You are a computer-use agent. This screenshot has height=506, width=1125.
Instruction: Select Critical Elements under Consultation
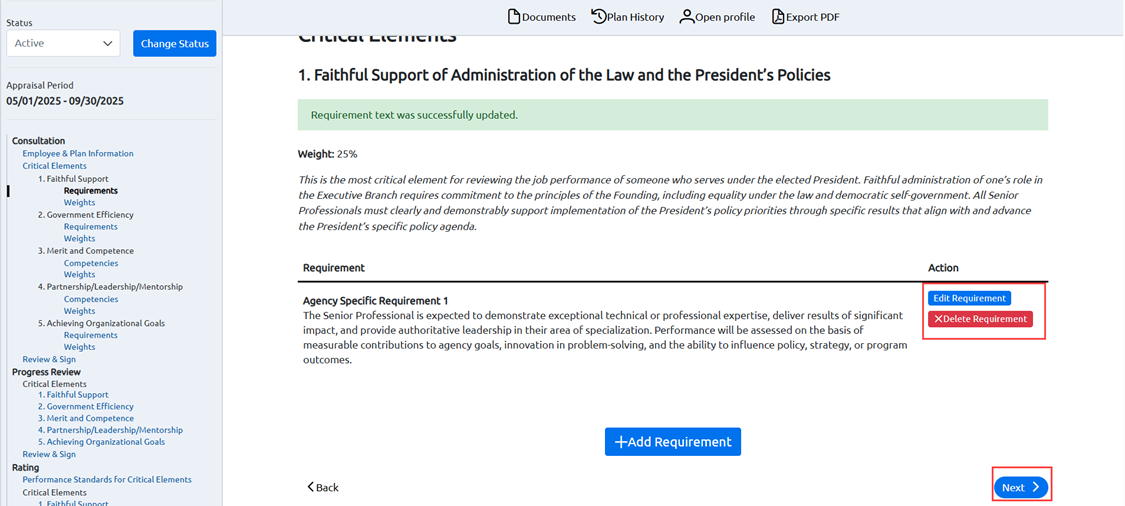click(55, 166)
